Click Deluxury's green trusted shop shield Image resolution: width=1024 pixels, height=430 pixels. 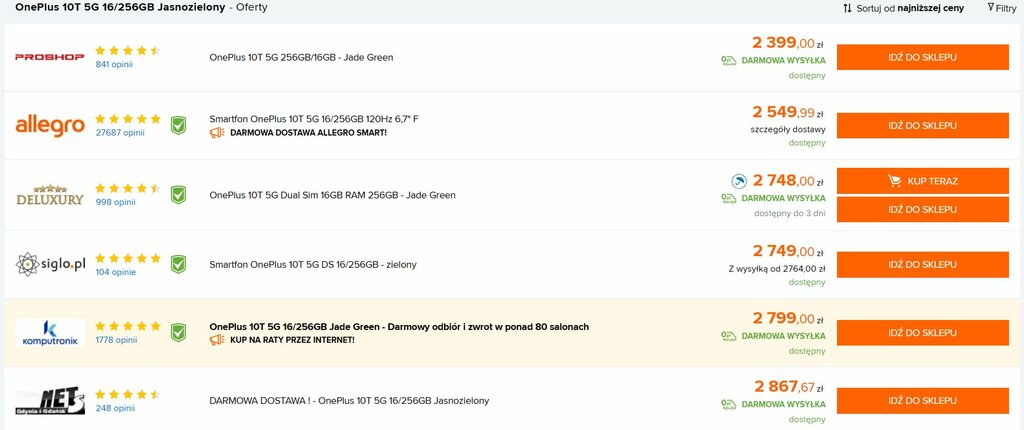pyautogui.click(x=178, y=195)
